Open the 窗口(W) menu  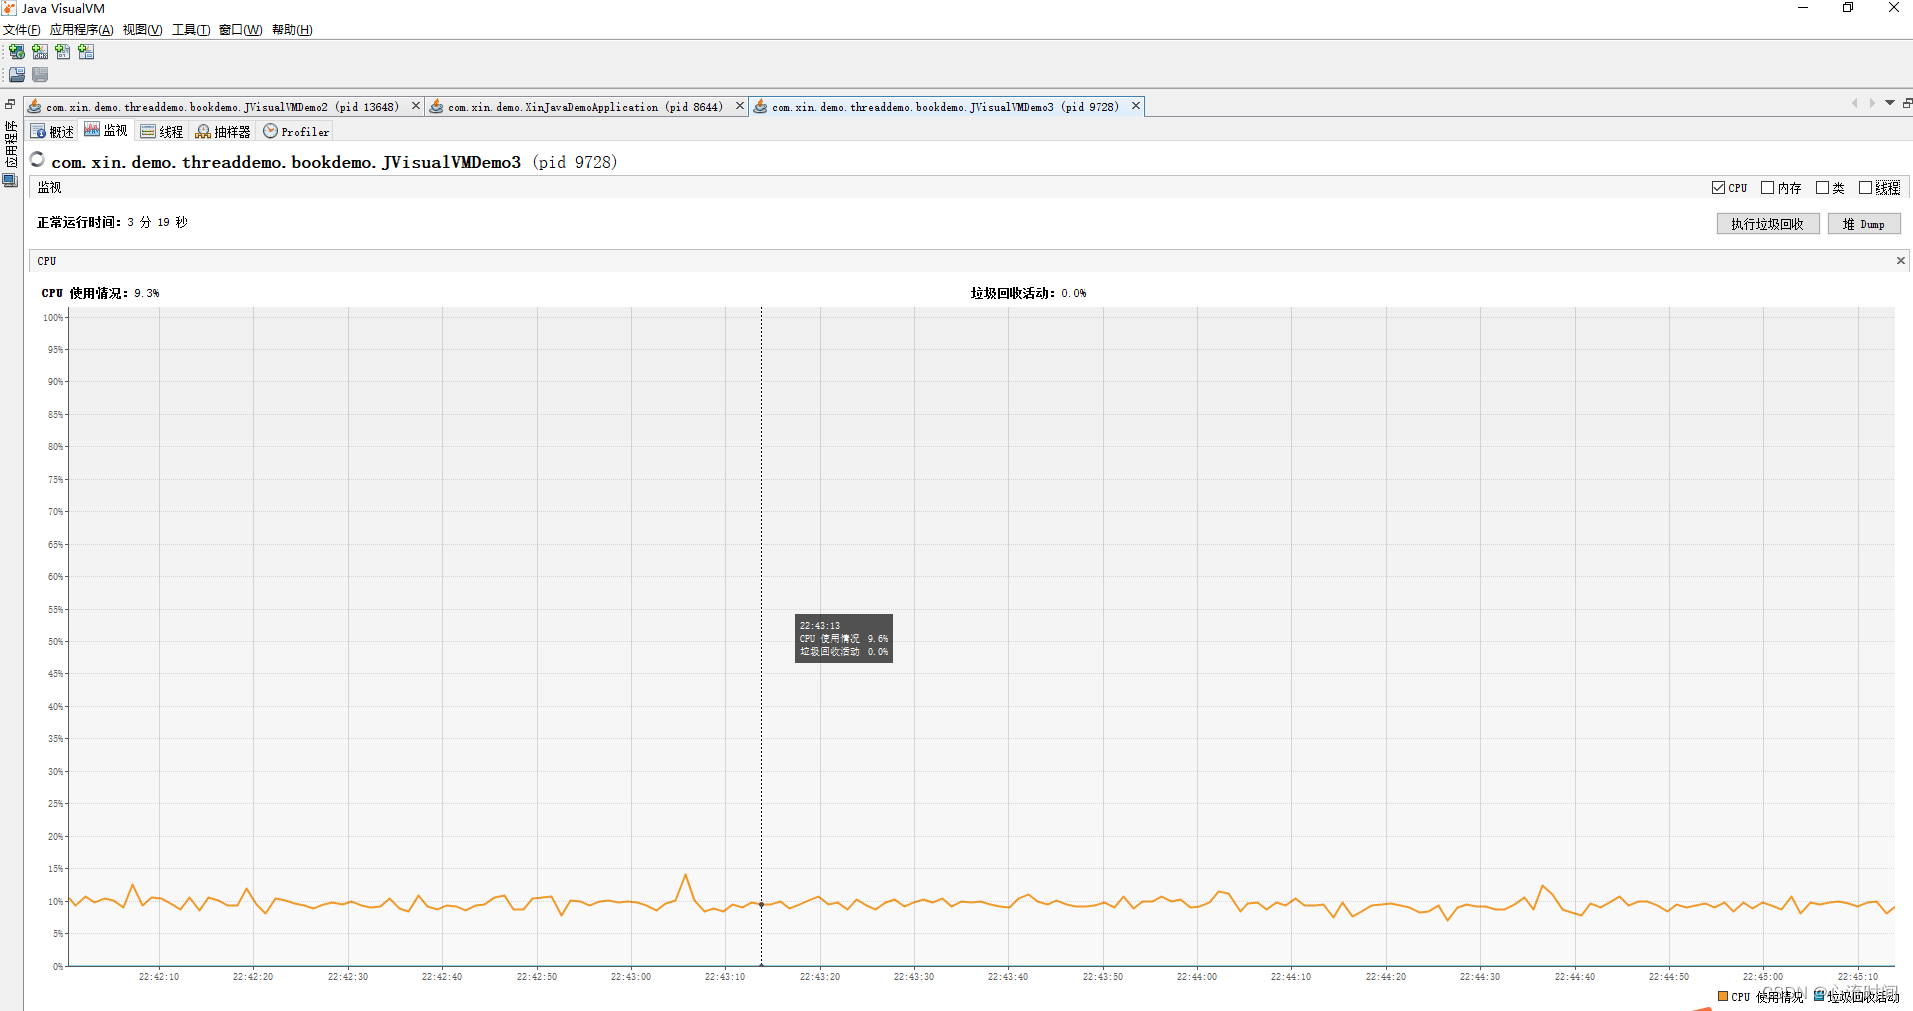241,30
